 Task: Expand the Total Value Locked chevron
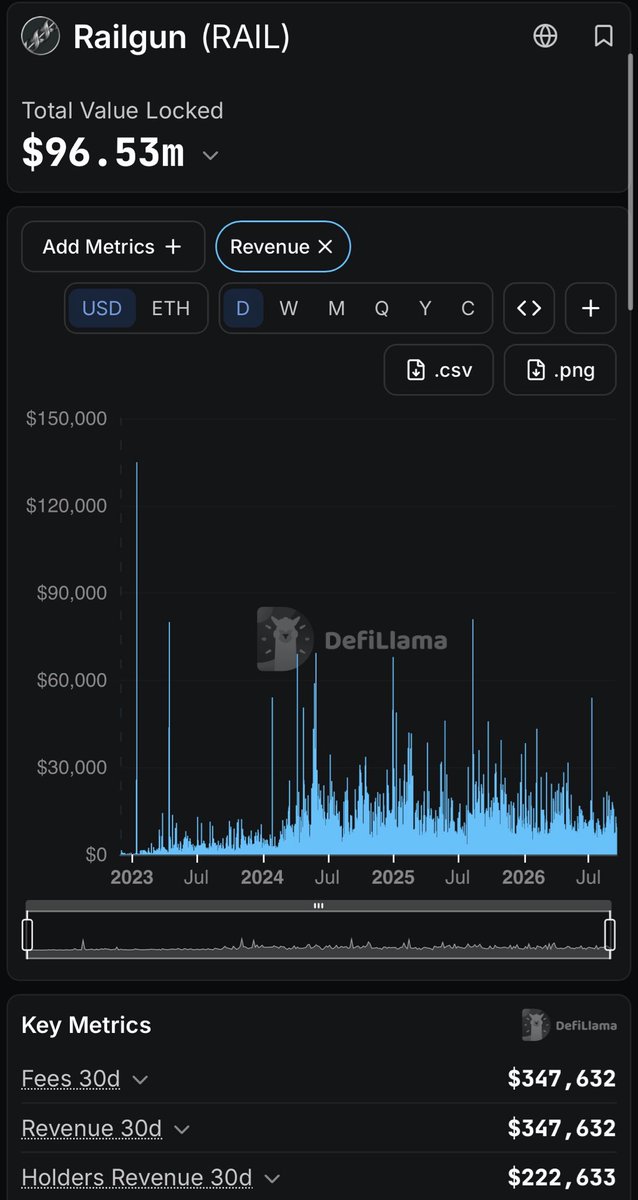[210, 155]
